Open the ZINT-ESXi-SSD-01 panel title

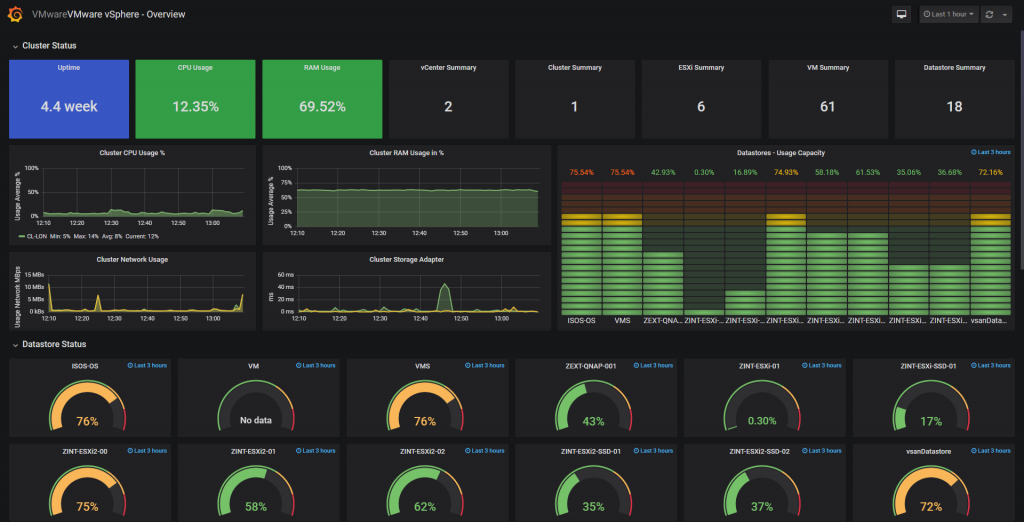click(x=929, y=366)
